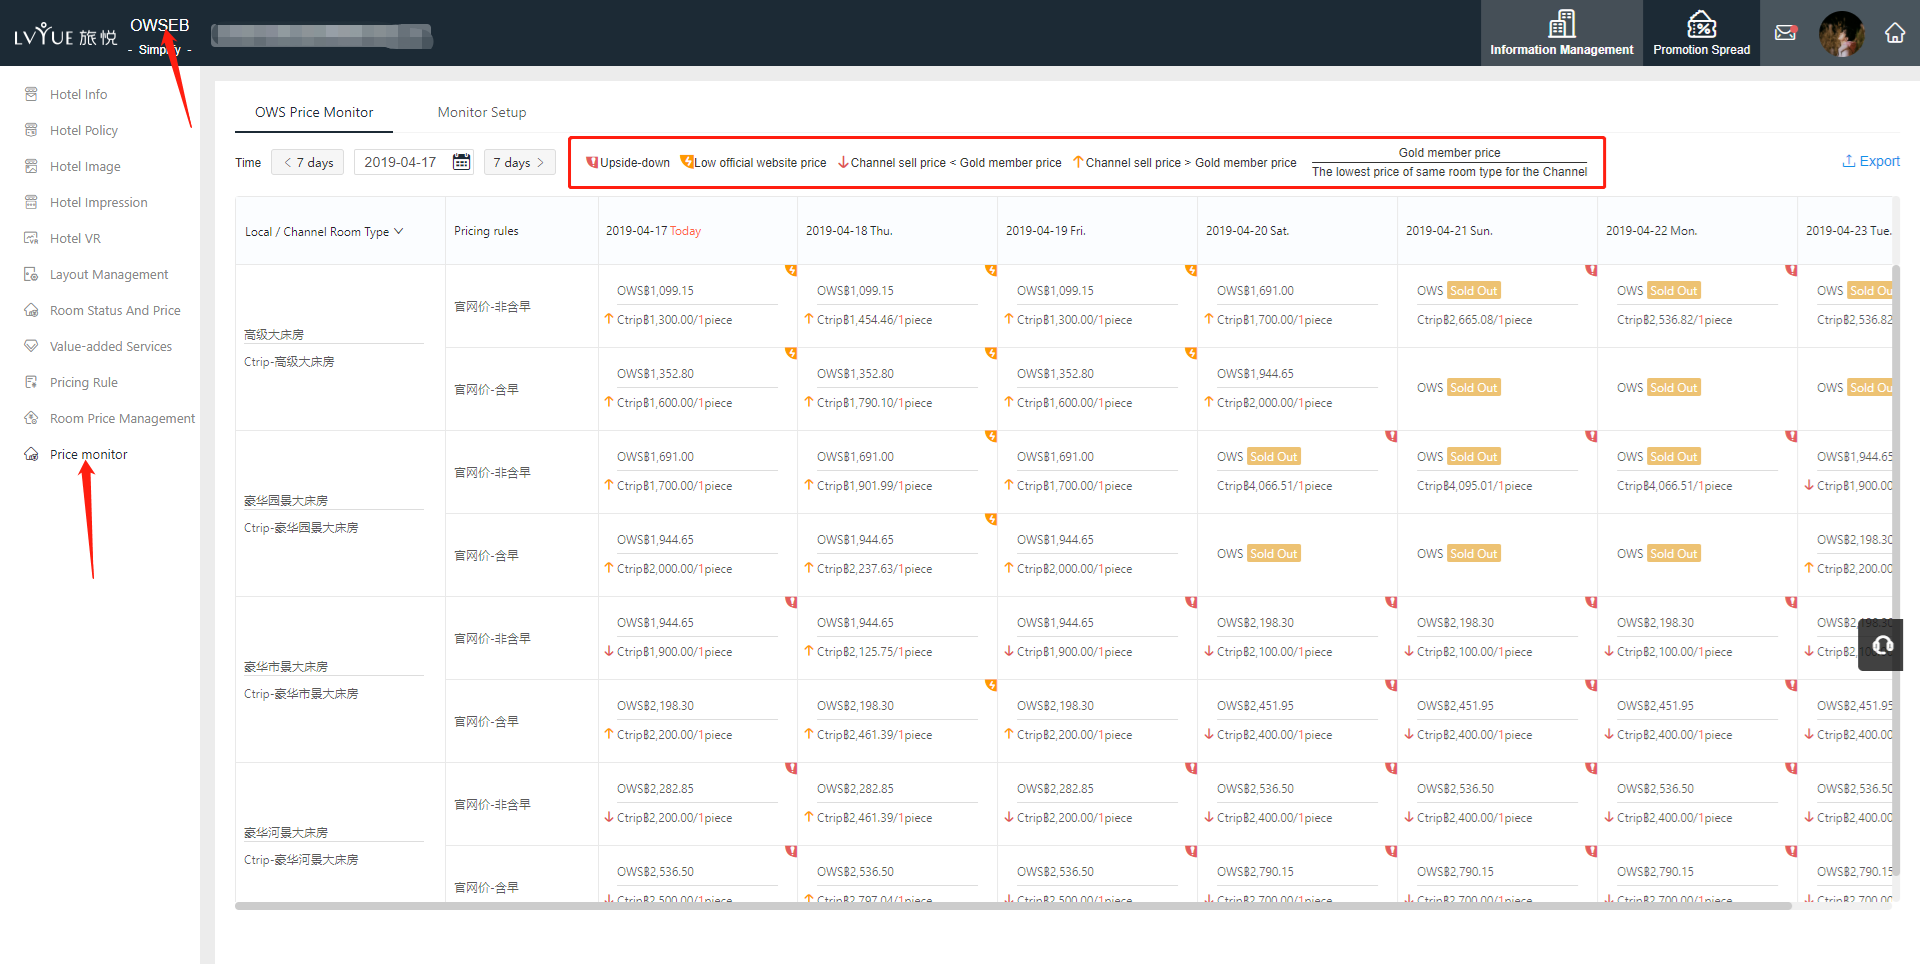Open Room Price Management page
This screenshot has height=969, width=1920.
[122, 418]
